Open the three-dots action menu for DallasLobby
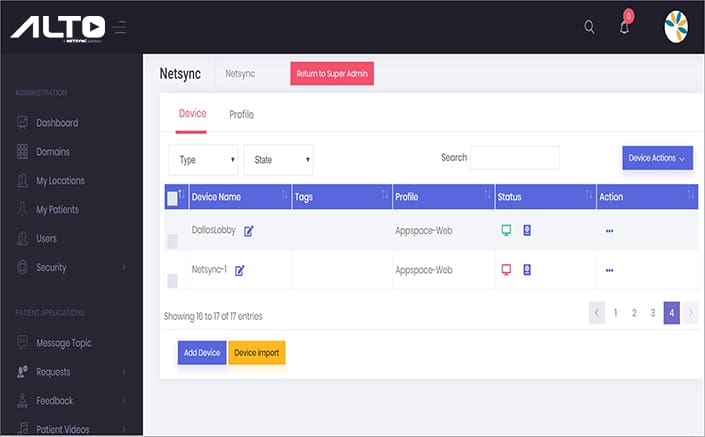The height and width of the screenshot is (437, 705). click(x=609, y=231)
